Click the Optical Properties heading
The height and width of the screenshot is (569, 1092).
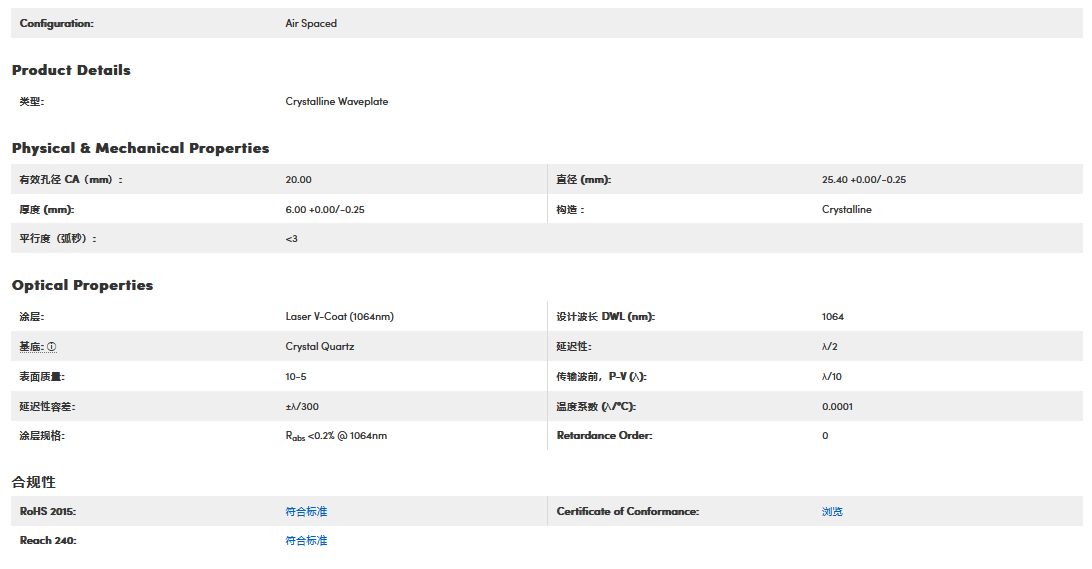coord(82,285)
